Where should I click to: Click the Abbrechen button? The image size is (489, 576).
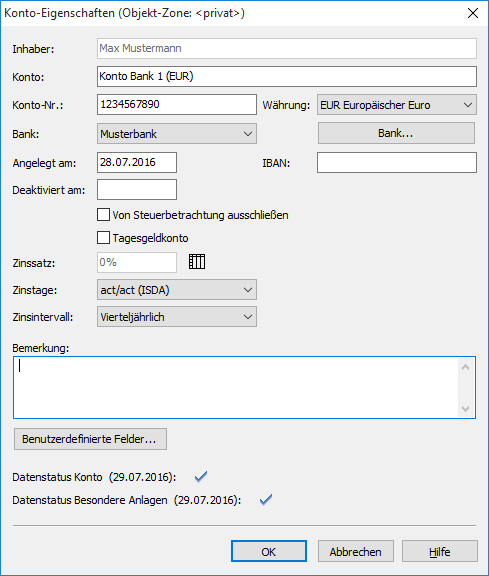356,551
